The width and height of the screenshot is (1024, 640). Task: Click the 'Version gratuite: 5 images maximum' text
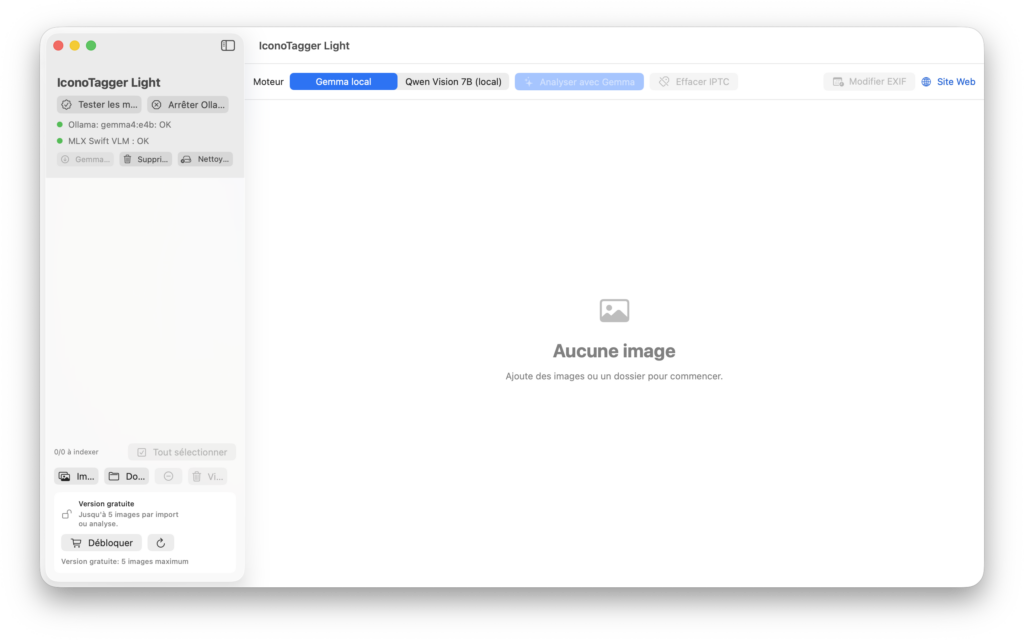click(125, 562)
